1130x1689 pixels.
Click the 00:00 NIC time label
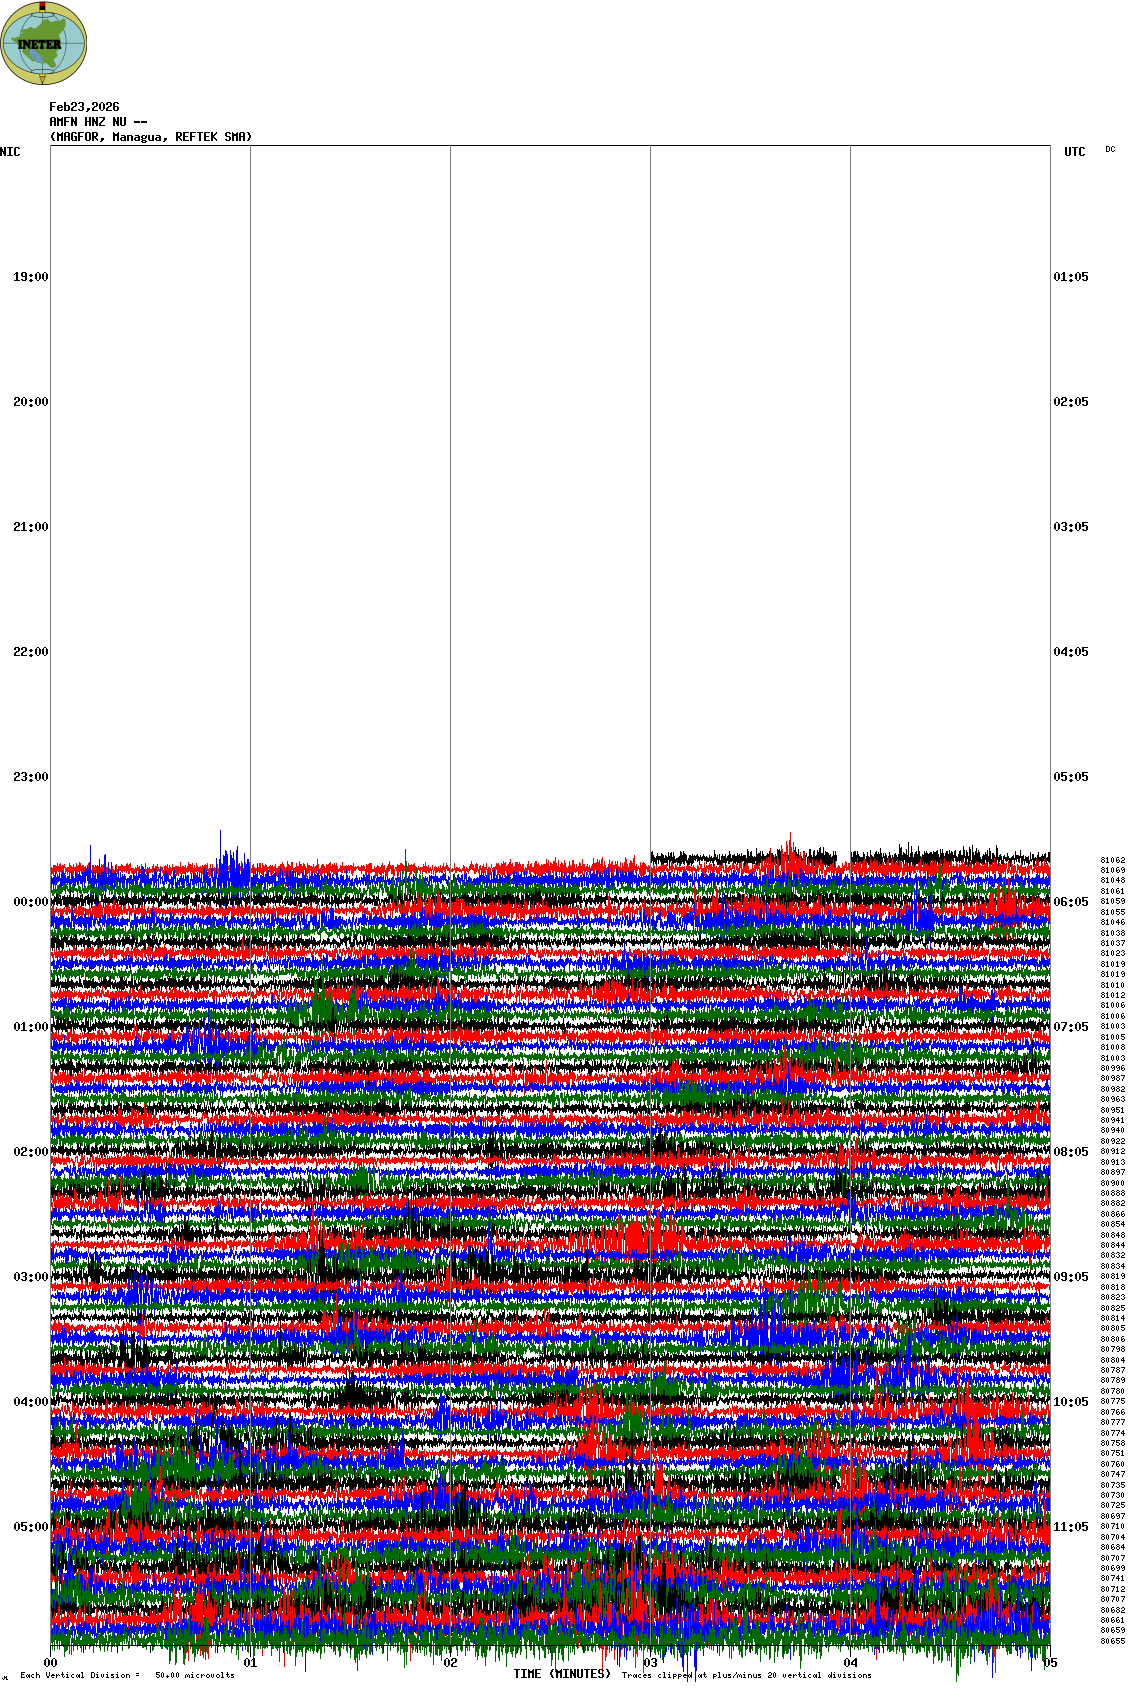[x=30, y=902]
